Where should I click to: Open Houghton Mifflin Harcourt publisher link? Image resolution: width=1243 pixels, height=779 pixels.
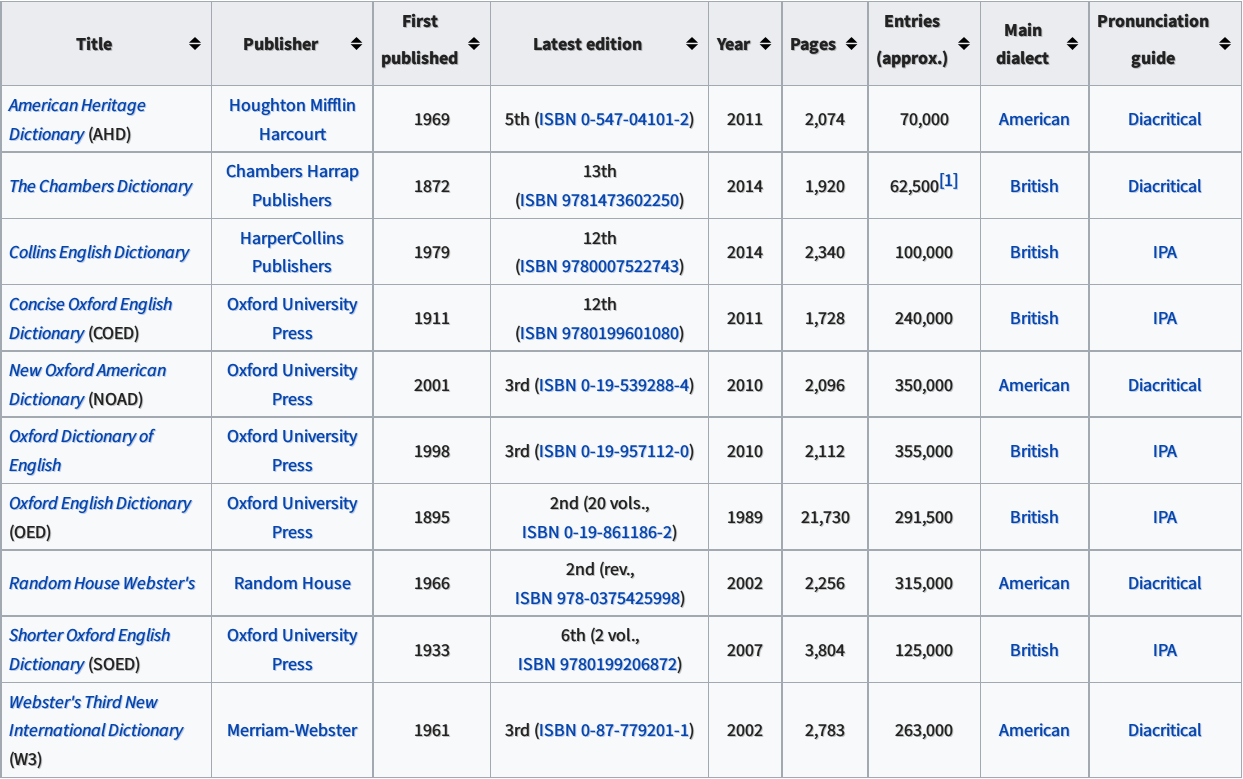[292, 119]
